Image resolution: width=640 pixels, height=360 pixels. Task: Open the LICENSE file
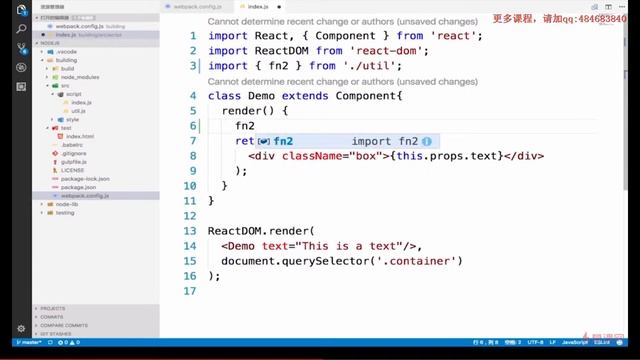96,170
